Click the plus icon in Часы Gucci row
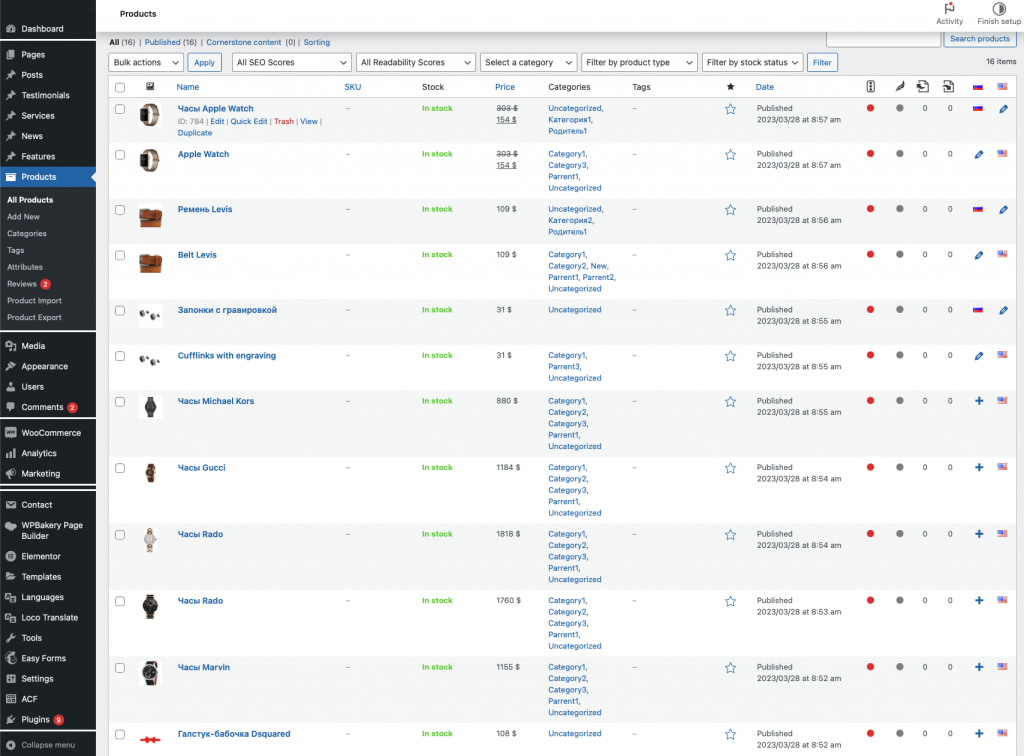 (978, 467)
